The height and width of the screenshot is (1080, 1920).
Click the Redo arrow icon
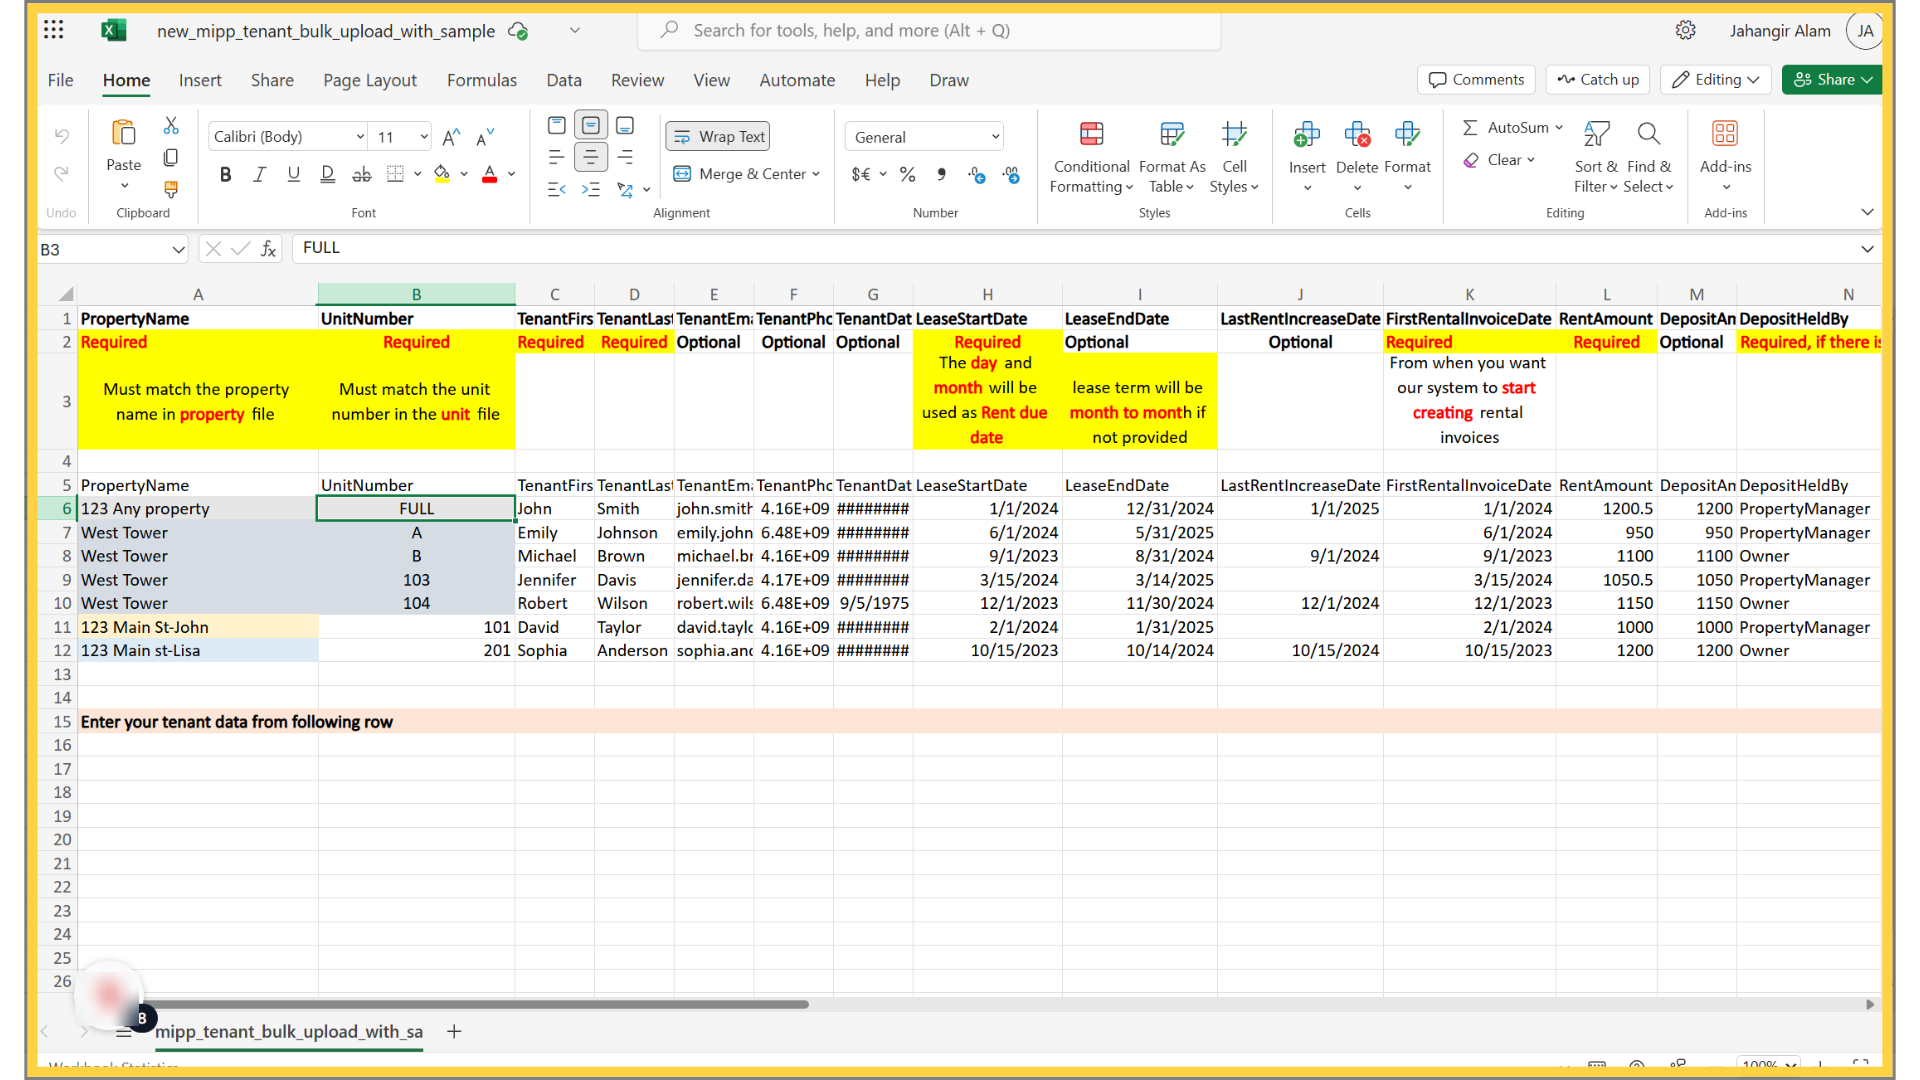pyautogui.click(x=62, y=173)
